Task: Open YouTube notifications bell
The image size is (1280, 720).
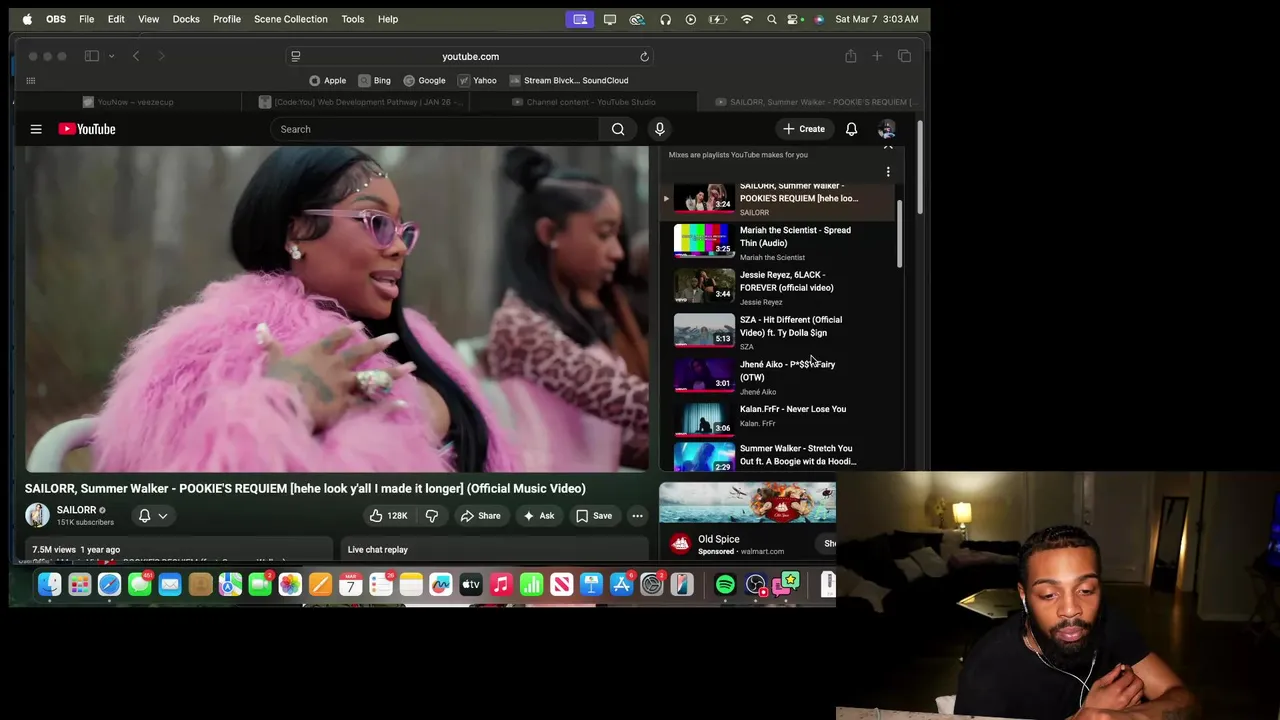Action: (851, 129)
